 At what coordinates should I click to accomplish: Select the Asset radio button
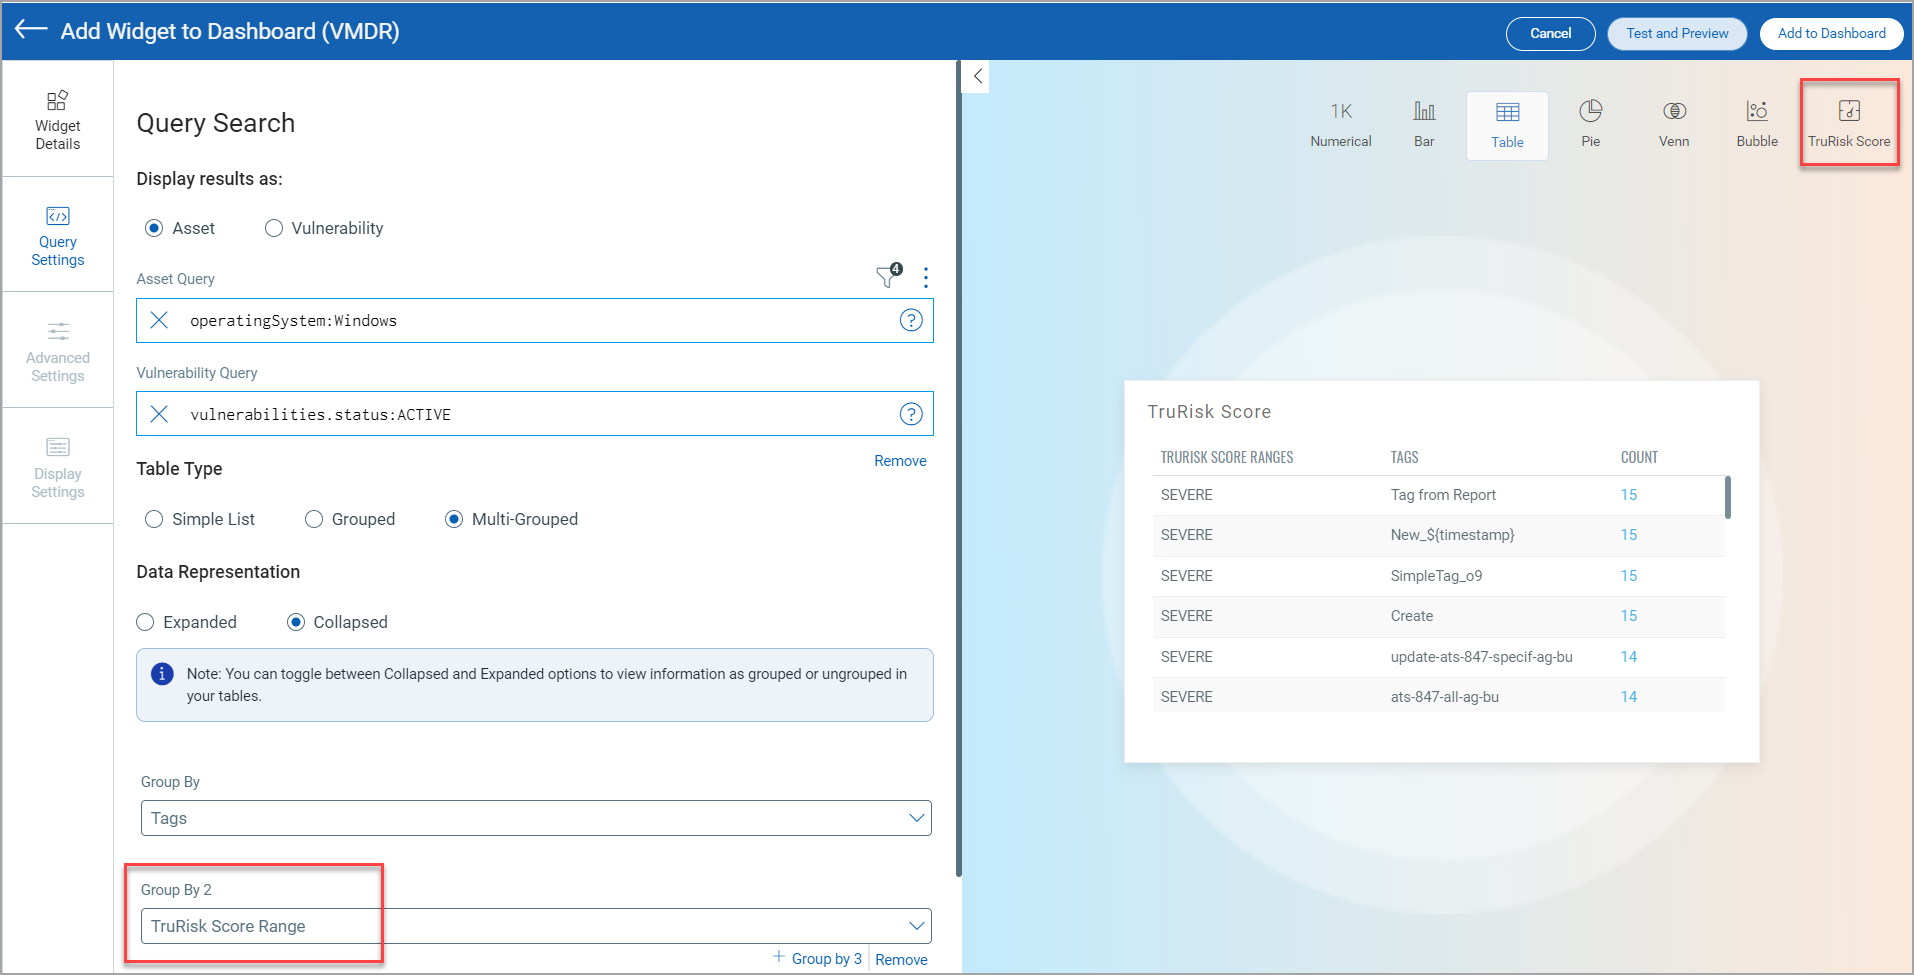point(154,228)
